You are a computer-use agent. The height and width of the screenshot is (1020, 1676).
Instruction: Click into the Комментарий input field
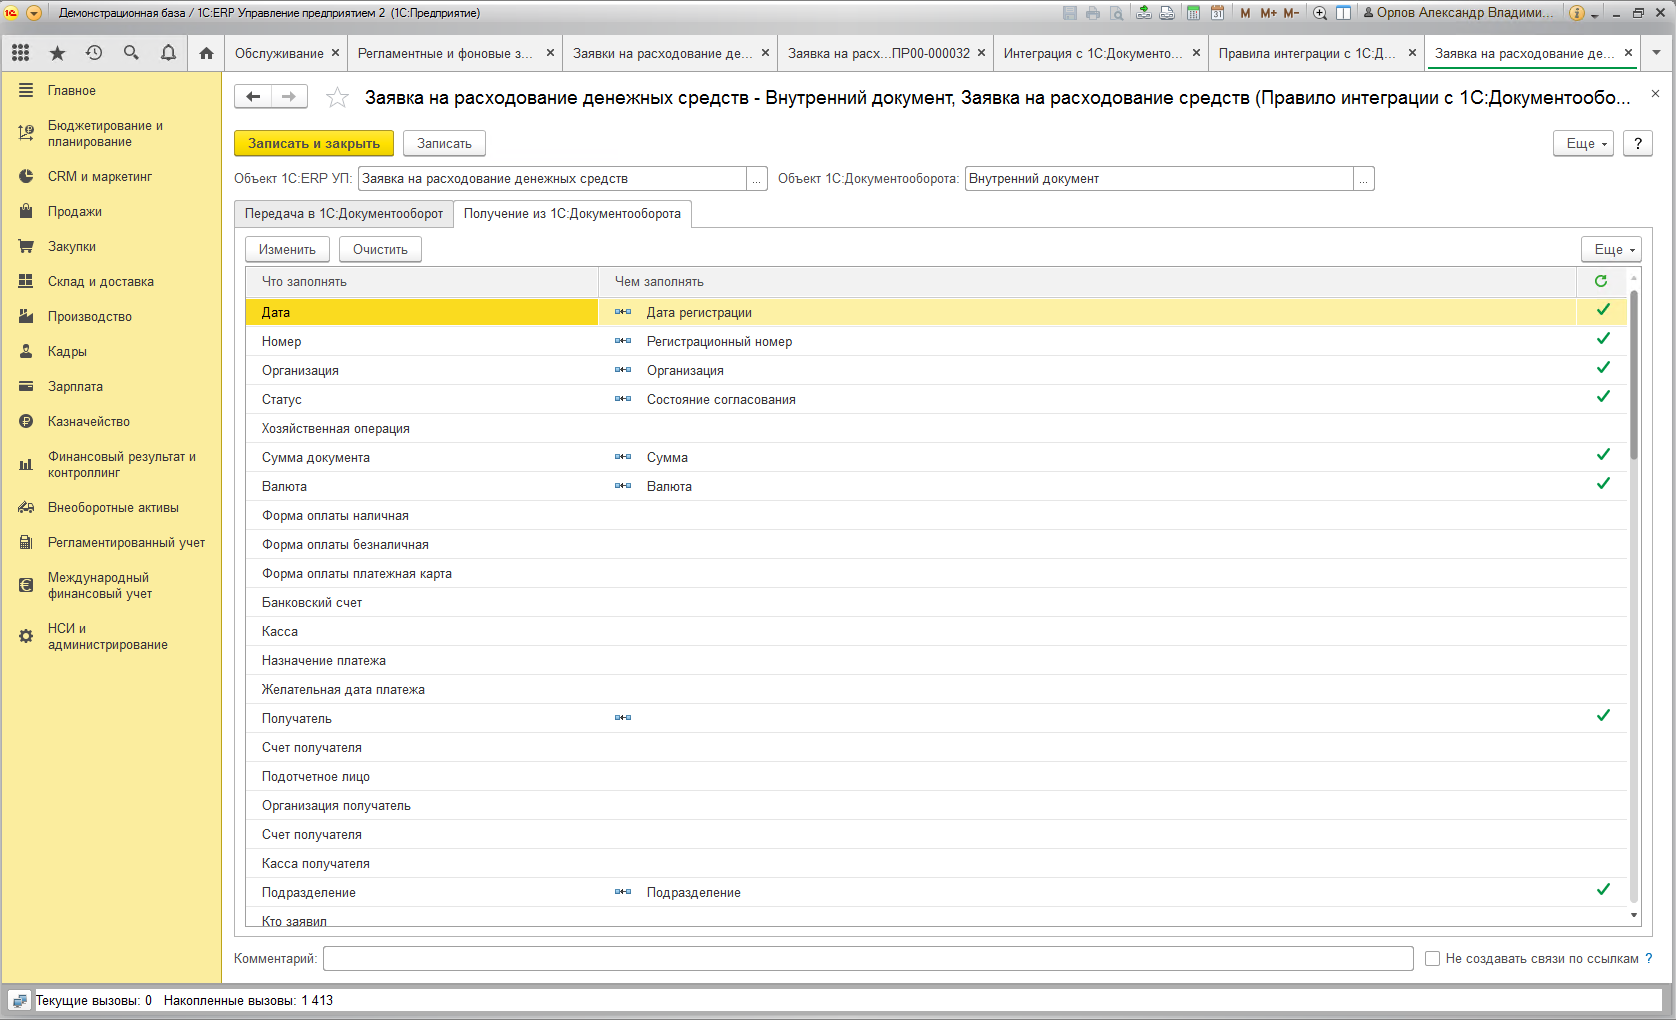[x=868, y=958]
